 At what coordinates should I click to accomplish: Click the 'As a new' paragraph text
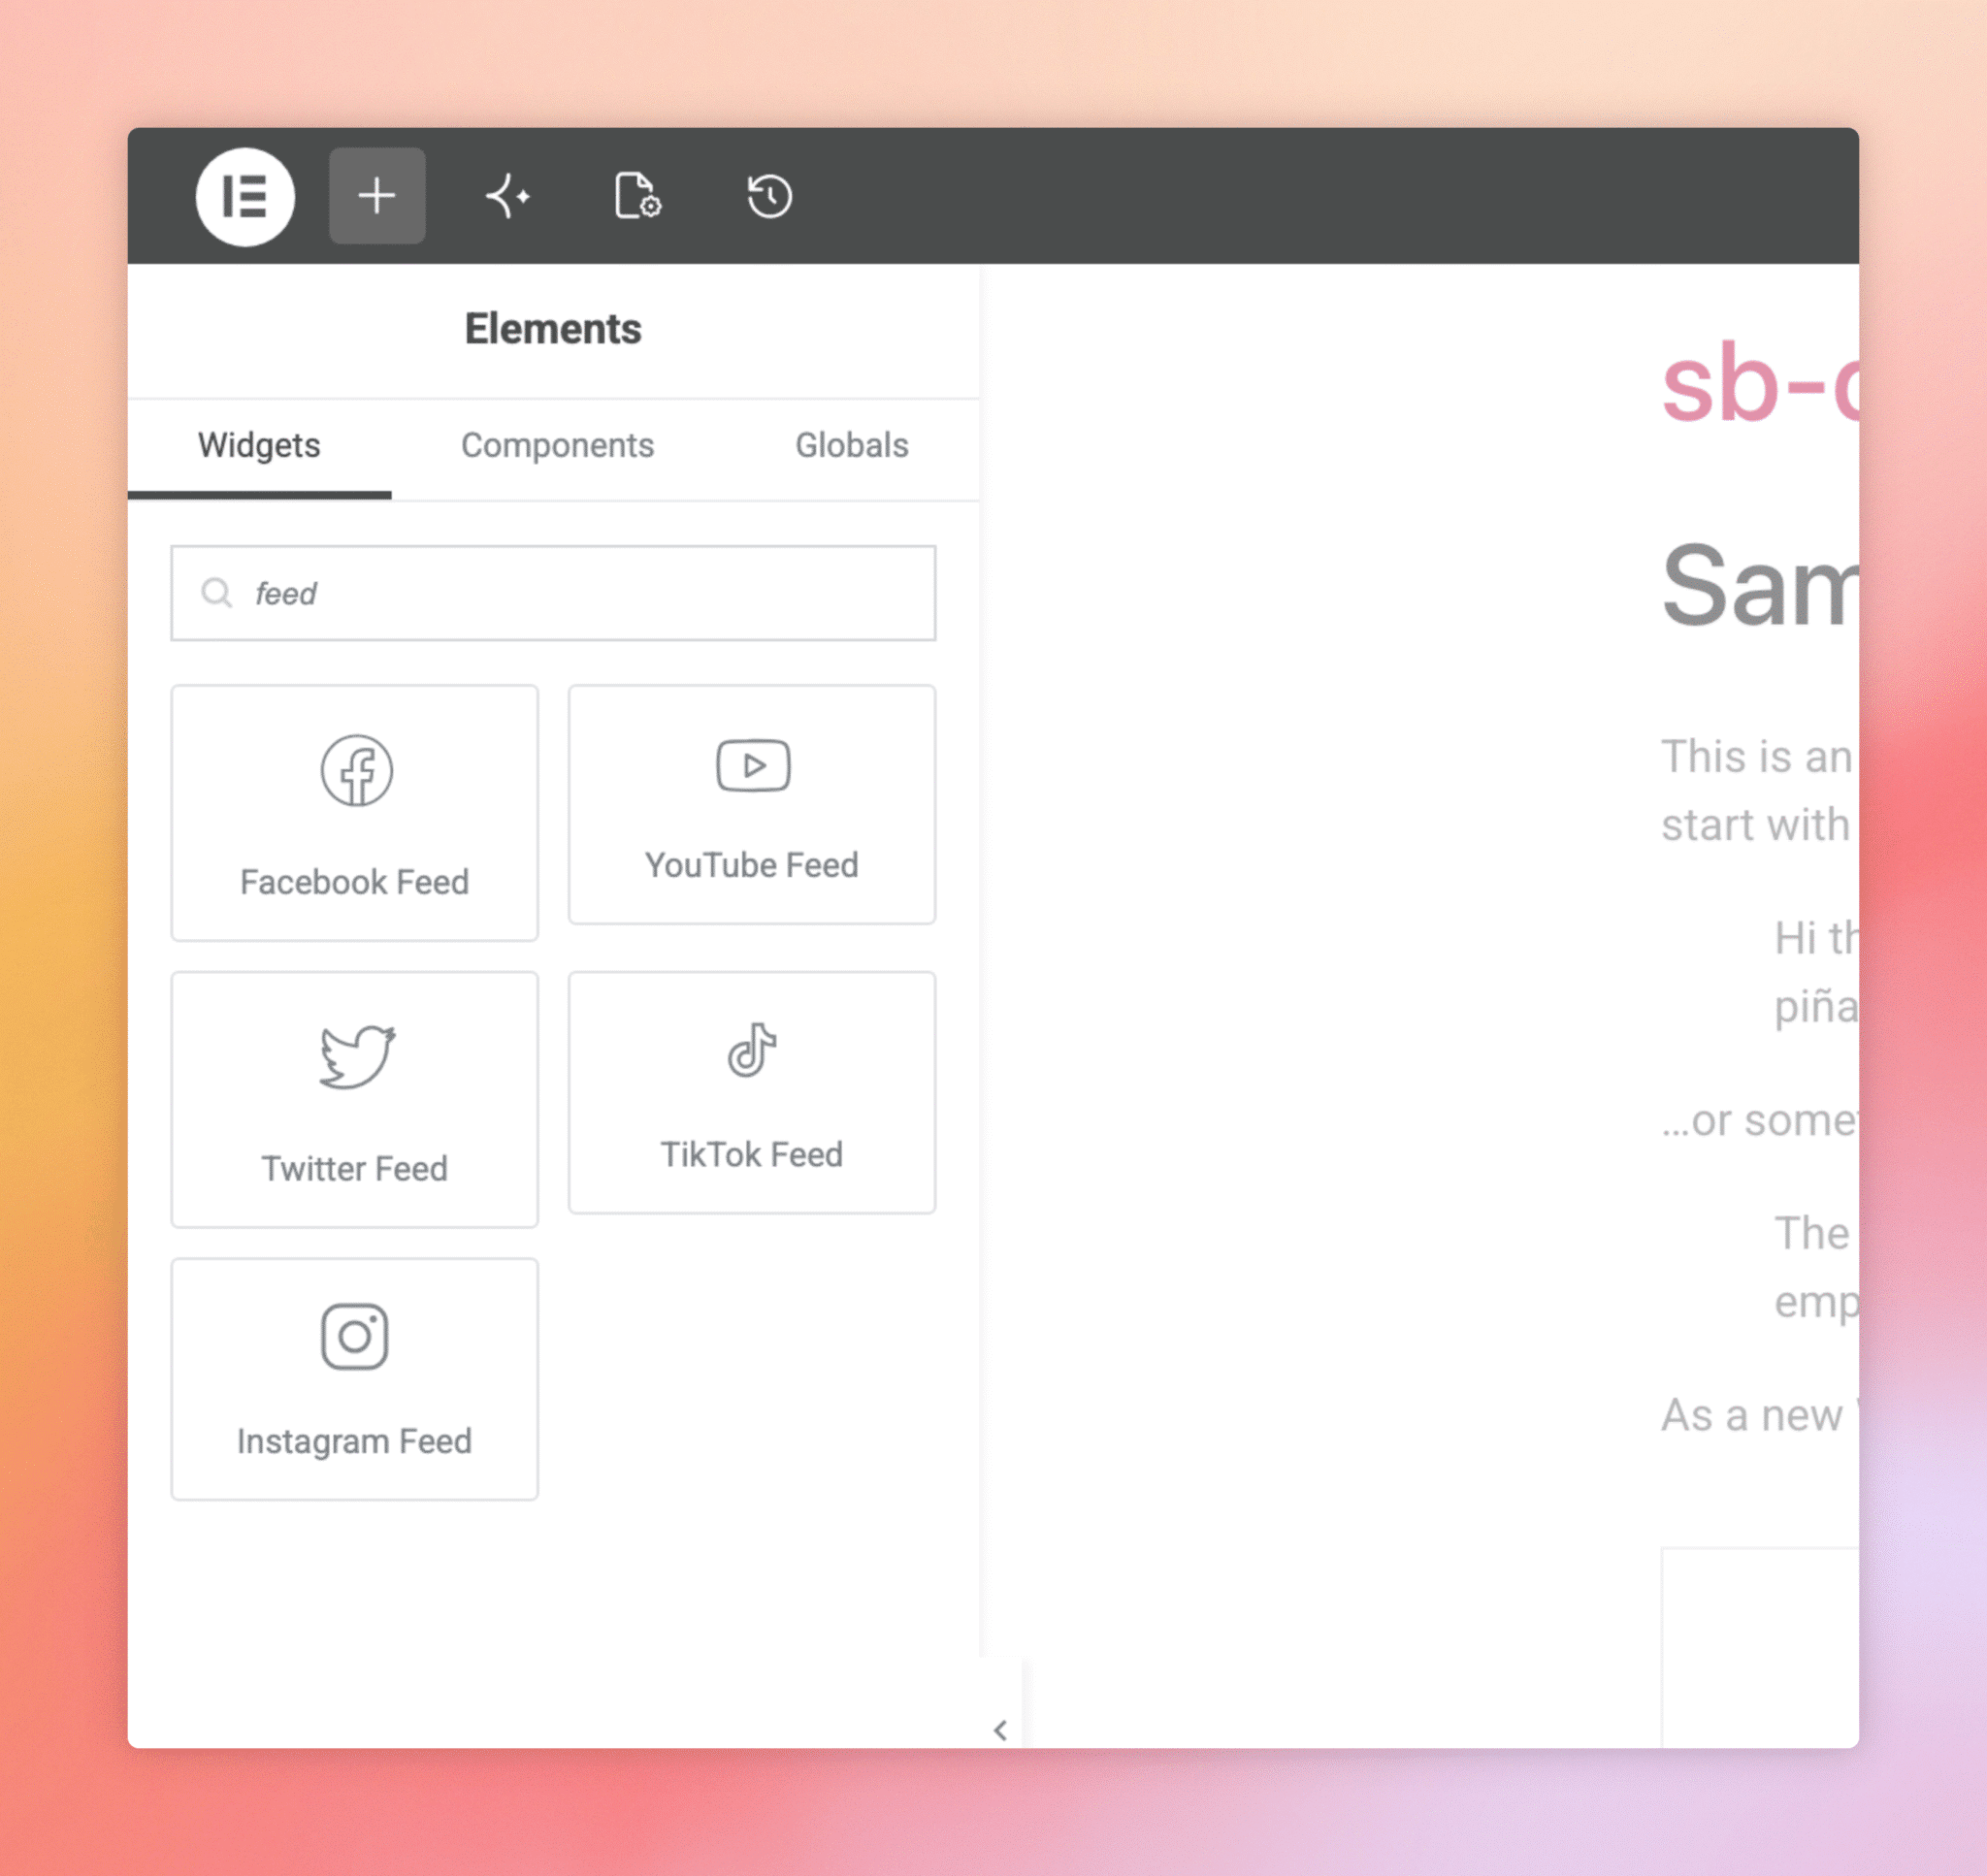(x=1752, y=1415)
